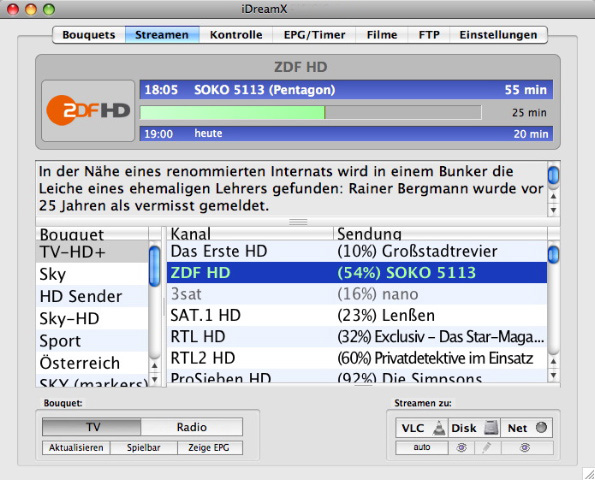Click (60%) Privatdetektive im Einsatz cell

[441, 358]
